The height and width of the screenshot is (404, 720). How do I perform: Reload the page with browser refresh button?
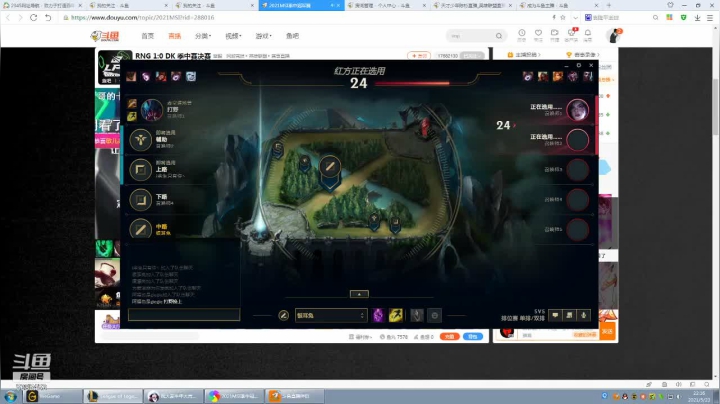[x=34, y=17]
